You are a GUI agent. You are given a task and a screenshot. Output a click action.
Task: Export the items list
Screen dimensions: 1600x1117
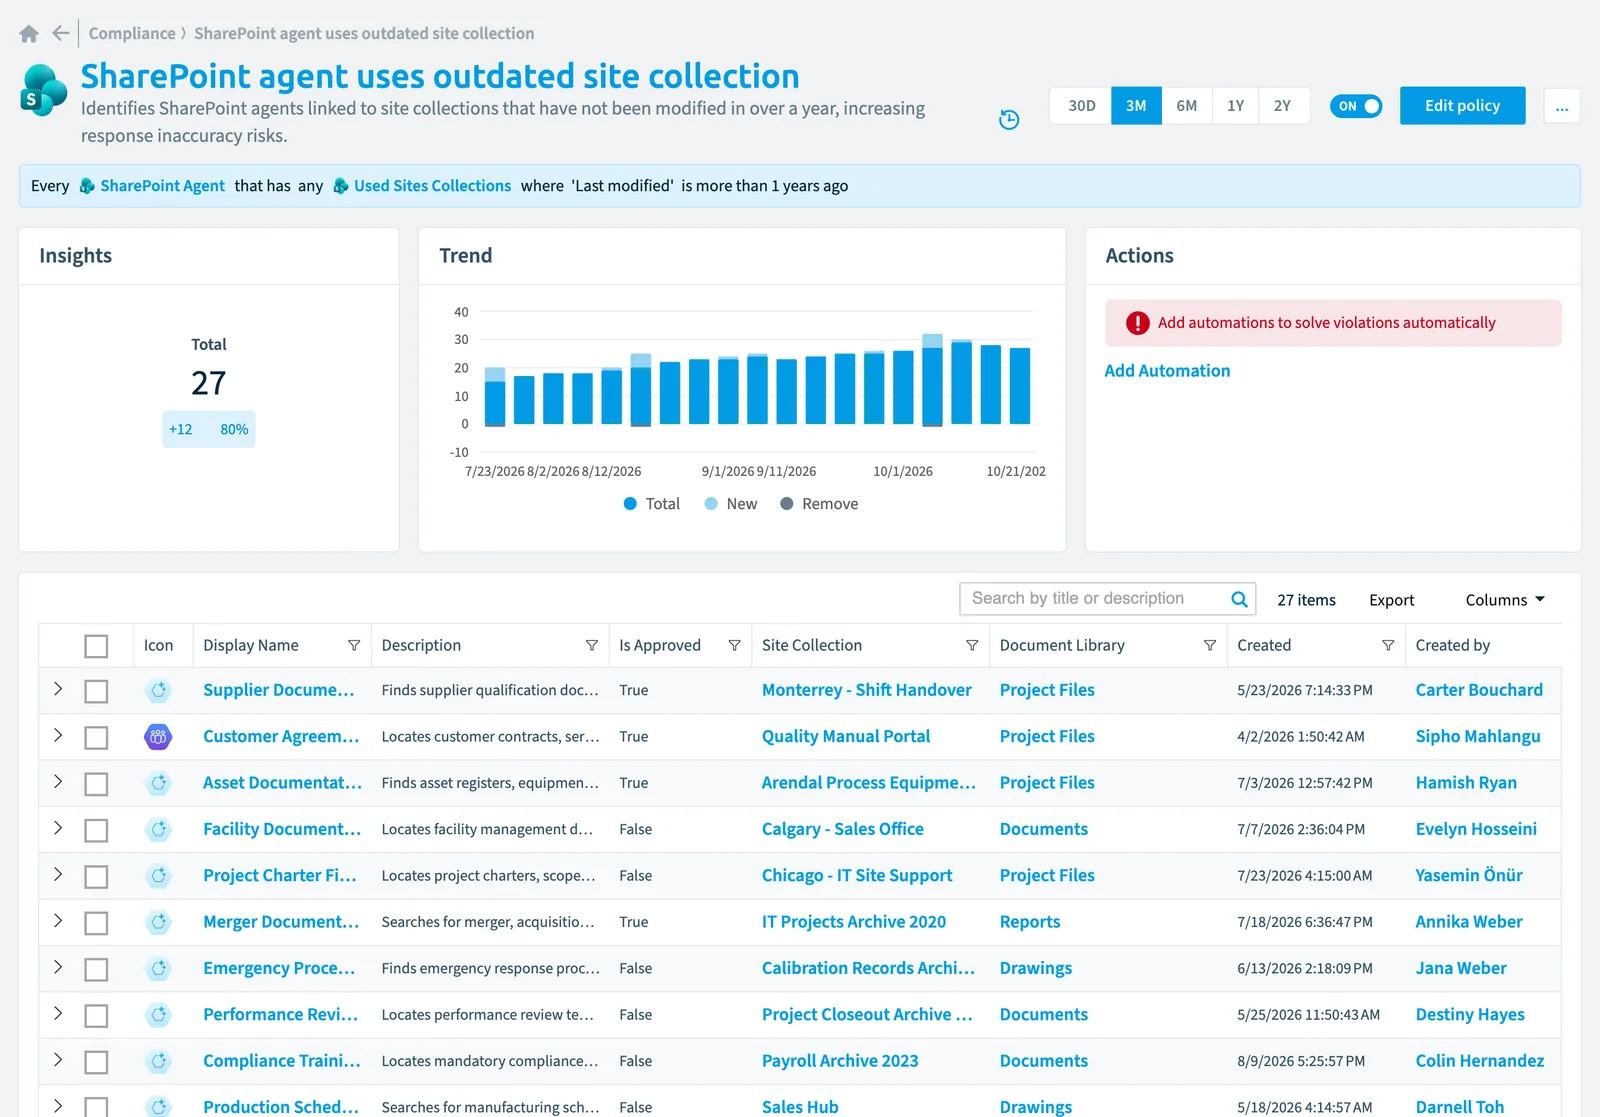pos(1391,600)
